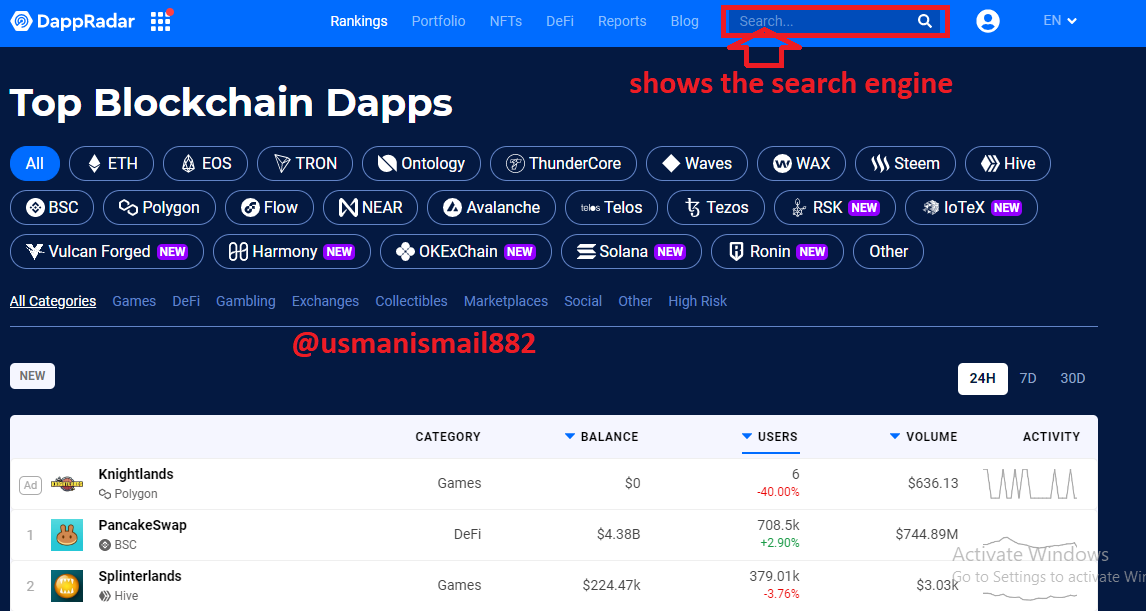
Task: Open the Portfolio menu item
Action: coord(439,21)
